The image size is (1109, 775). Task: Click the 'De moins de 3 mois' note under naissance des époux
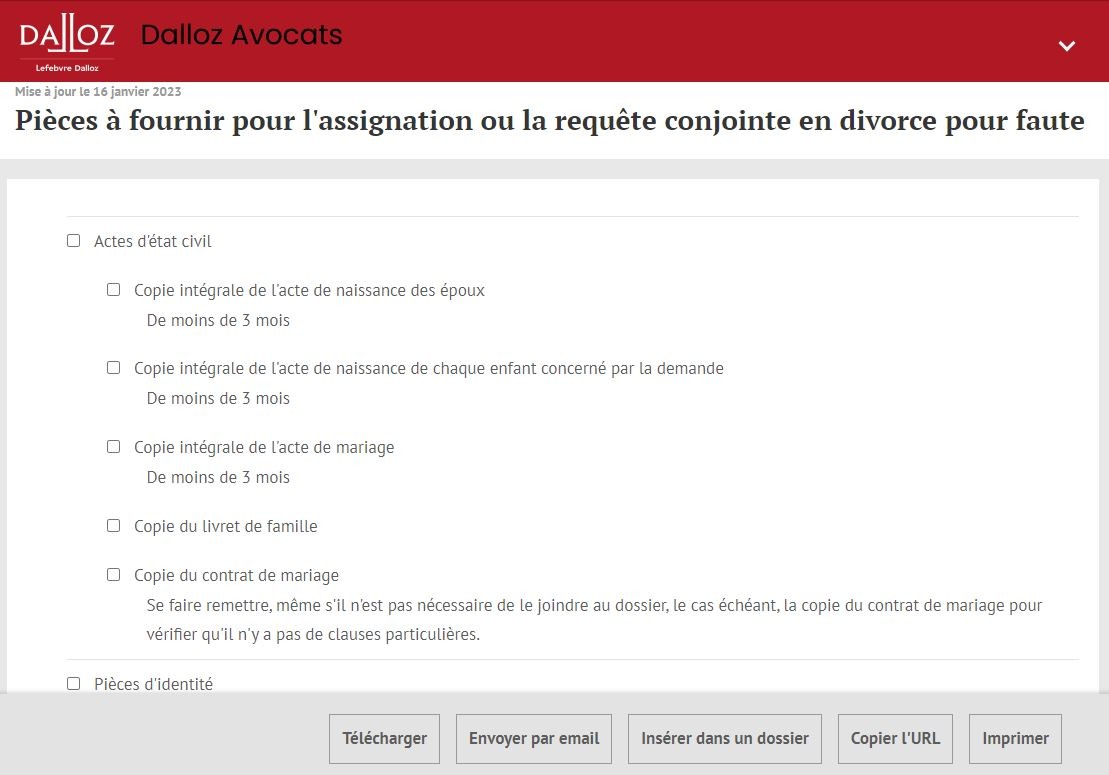click(x=218, y=321)
